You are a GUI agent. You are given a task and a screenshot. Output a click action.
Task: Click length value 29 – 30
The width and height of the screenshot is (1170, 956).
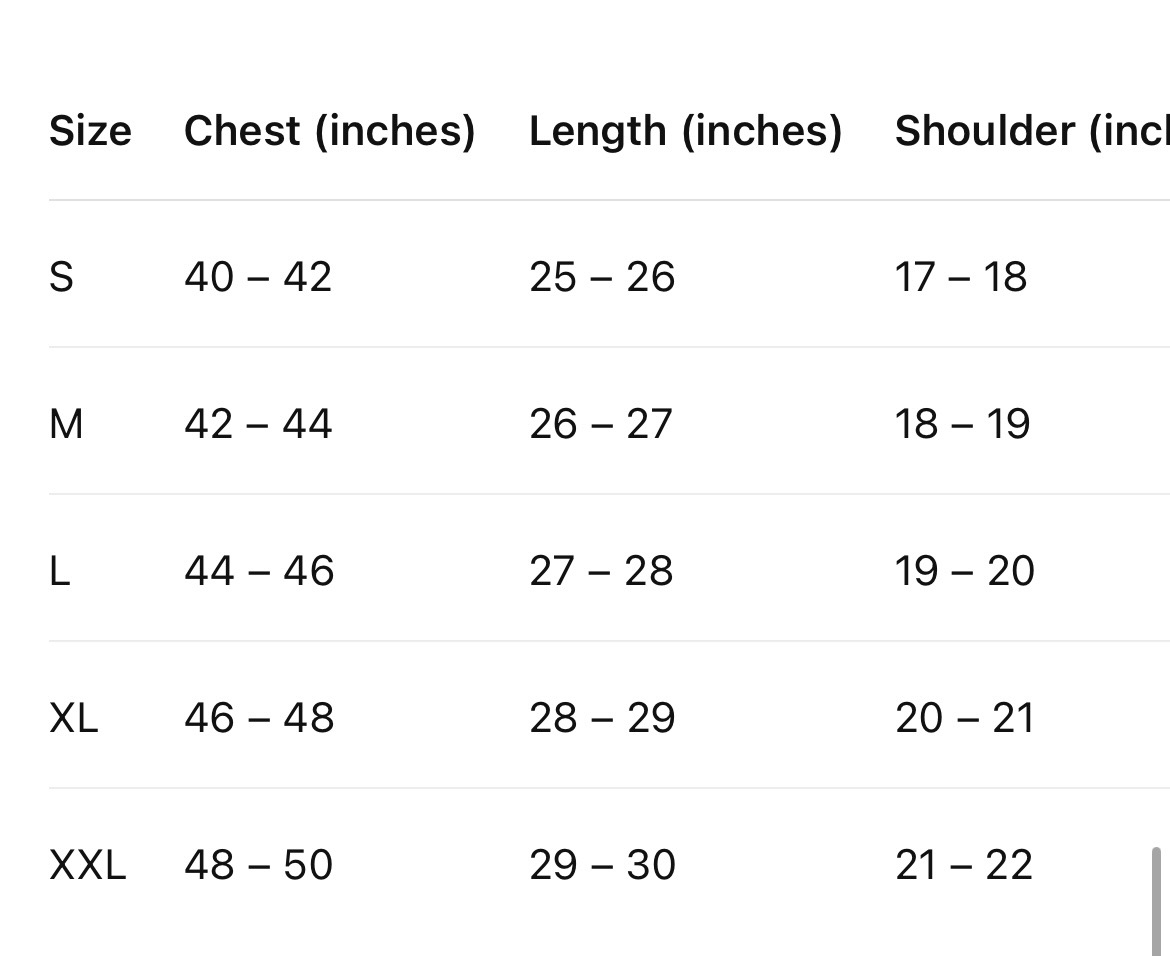(602, 866)
